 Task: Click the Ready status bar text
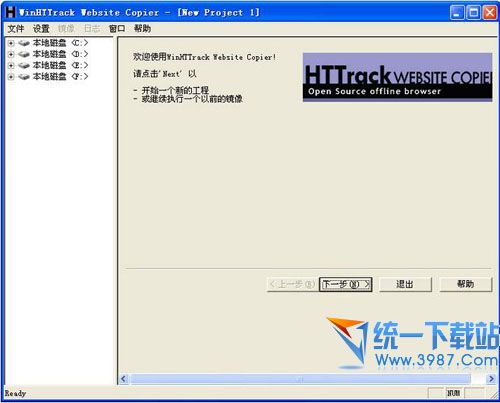(15, 393)
